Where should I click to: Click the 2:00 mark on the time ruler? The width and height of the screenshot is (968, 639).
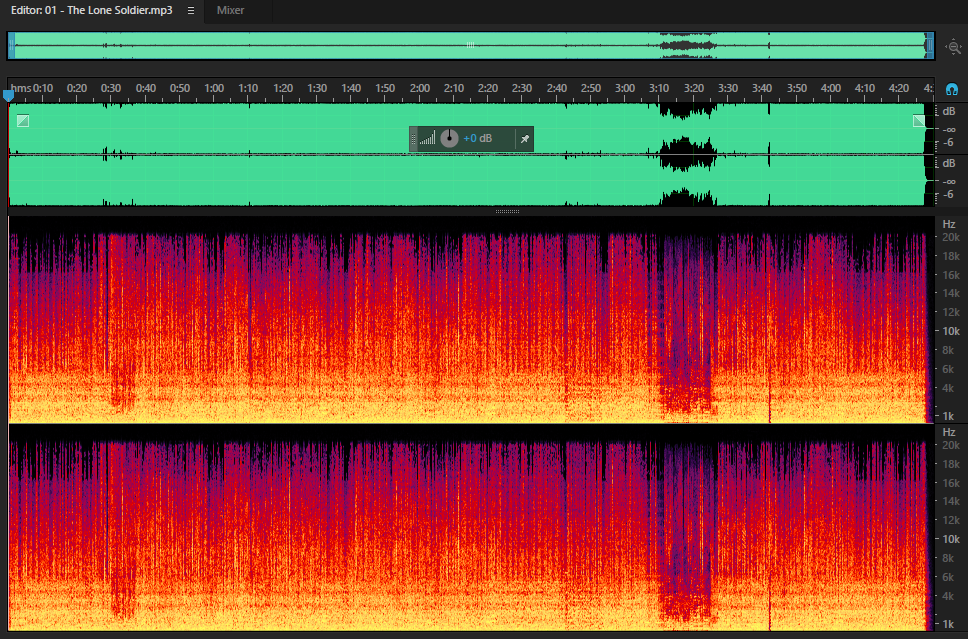point(420,88)
